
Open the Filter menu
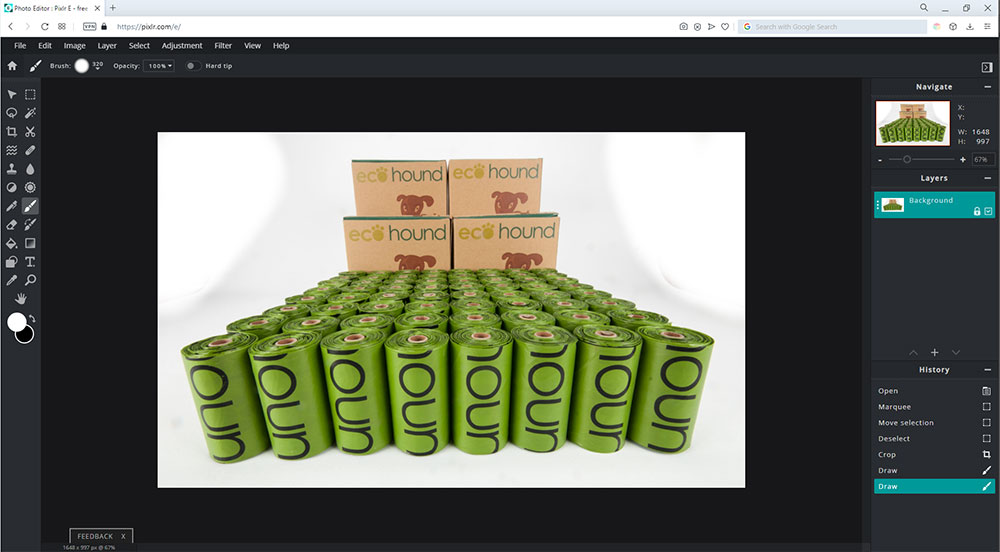tap(223, 46)
